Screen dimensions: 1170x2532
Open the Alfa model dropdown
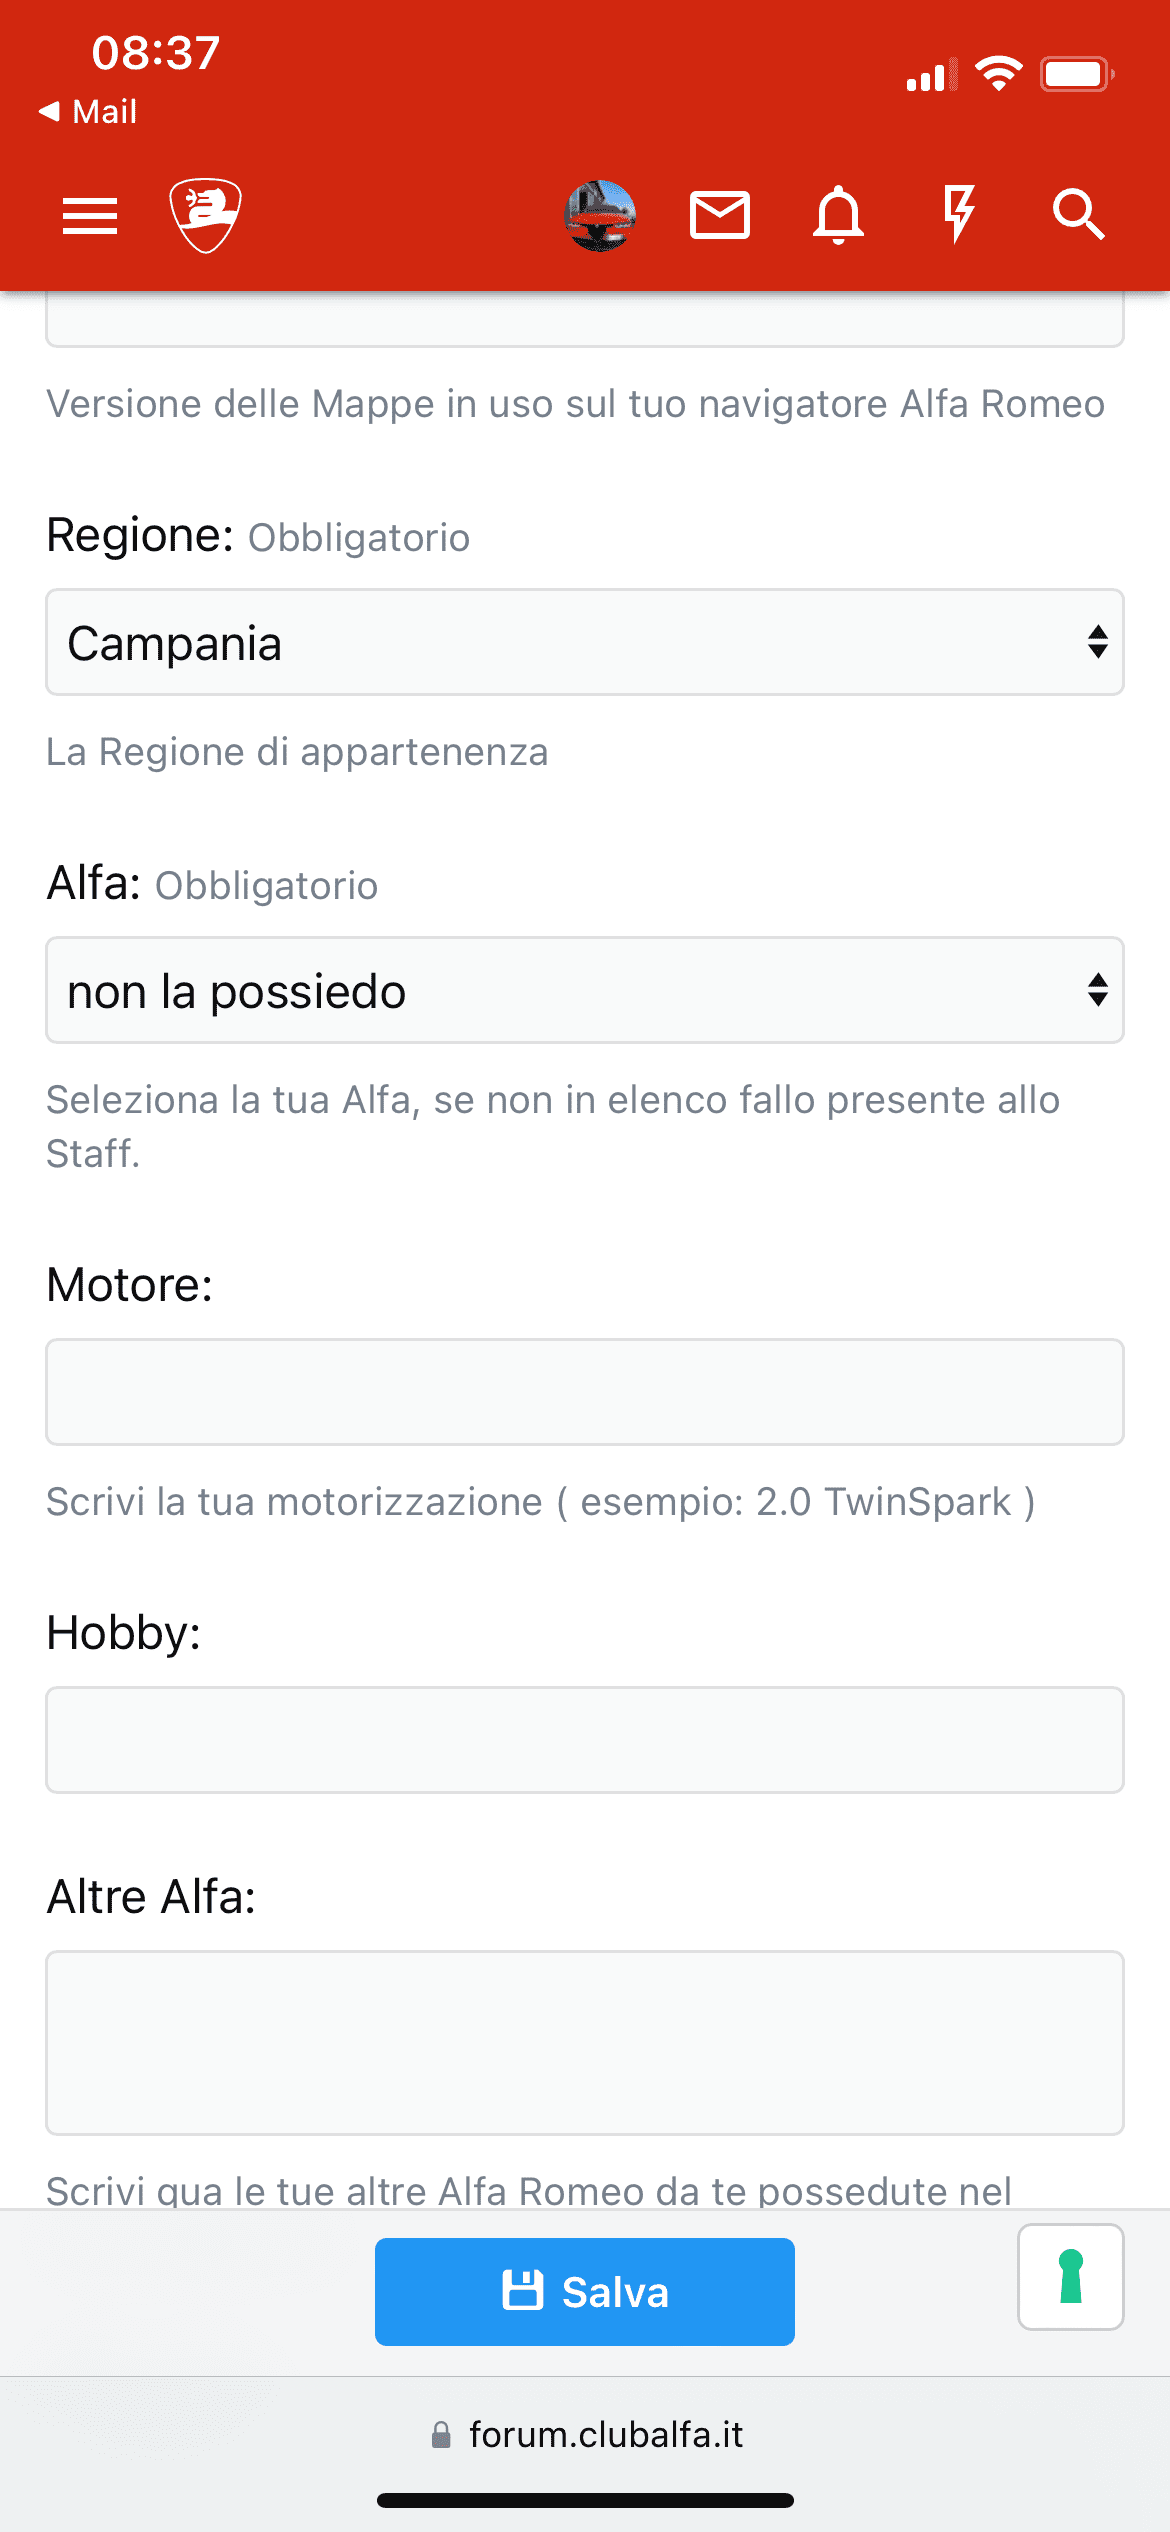tap(584, 990)
